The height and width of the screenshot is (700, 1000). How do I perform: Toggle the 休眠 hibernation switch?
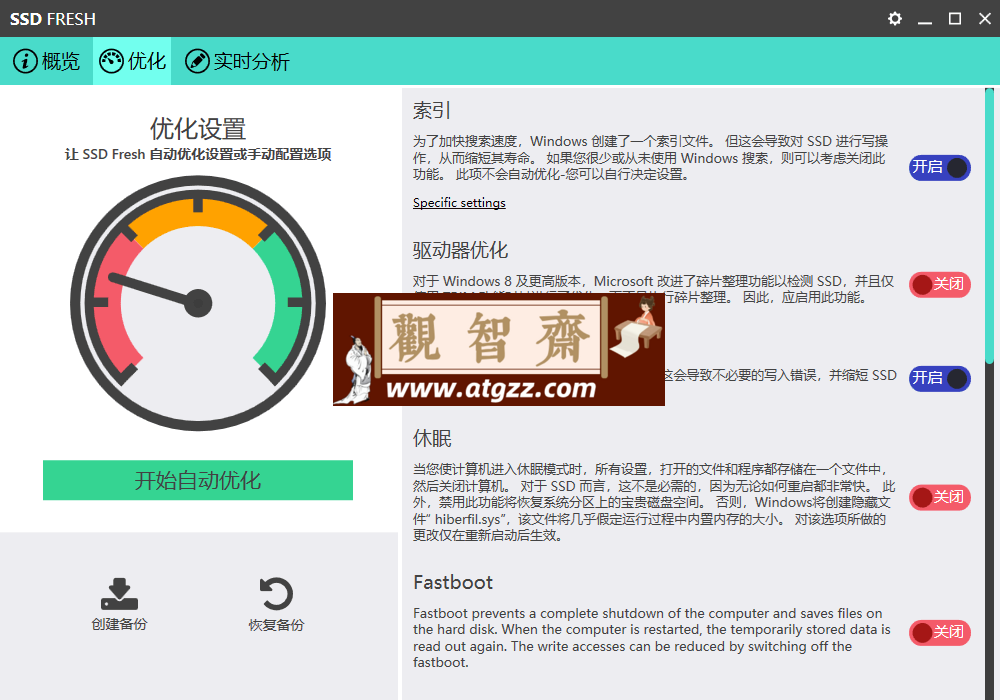939,497
